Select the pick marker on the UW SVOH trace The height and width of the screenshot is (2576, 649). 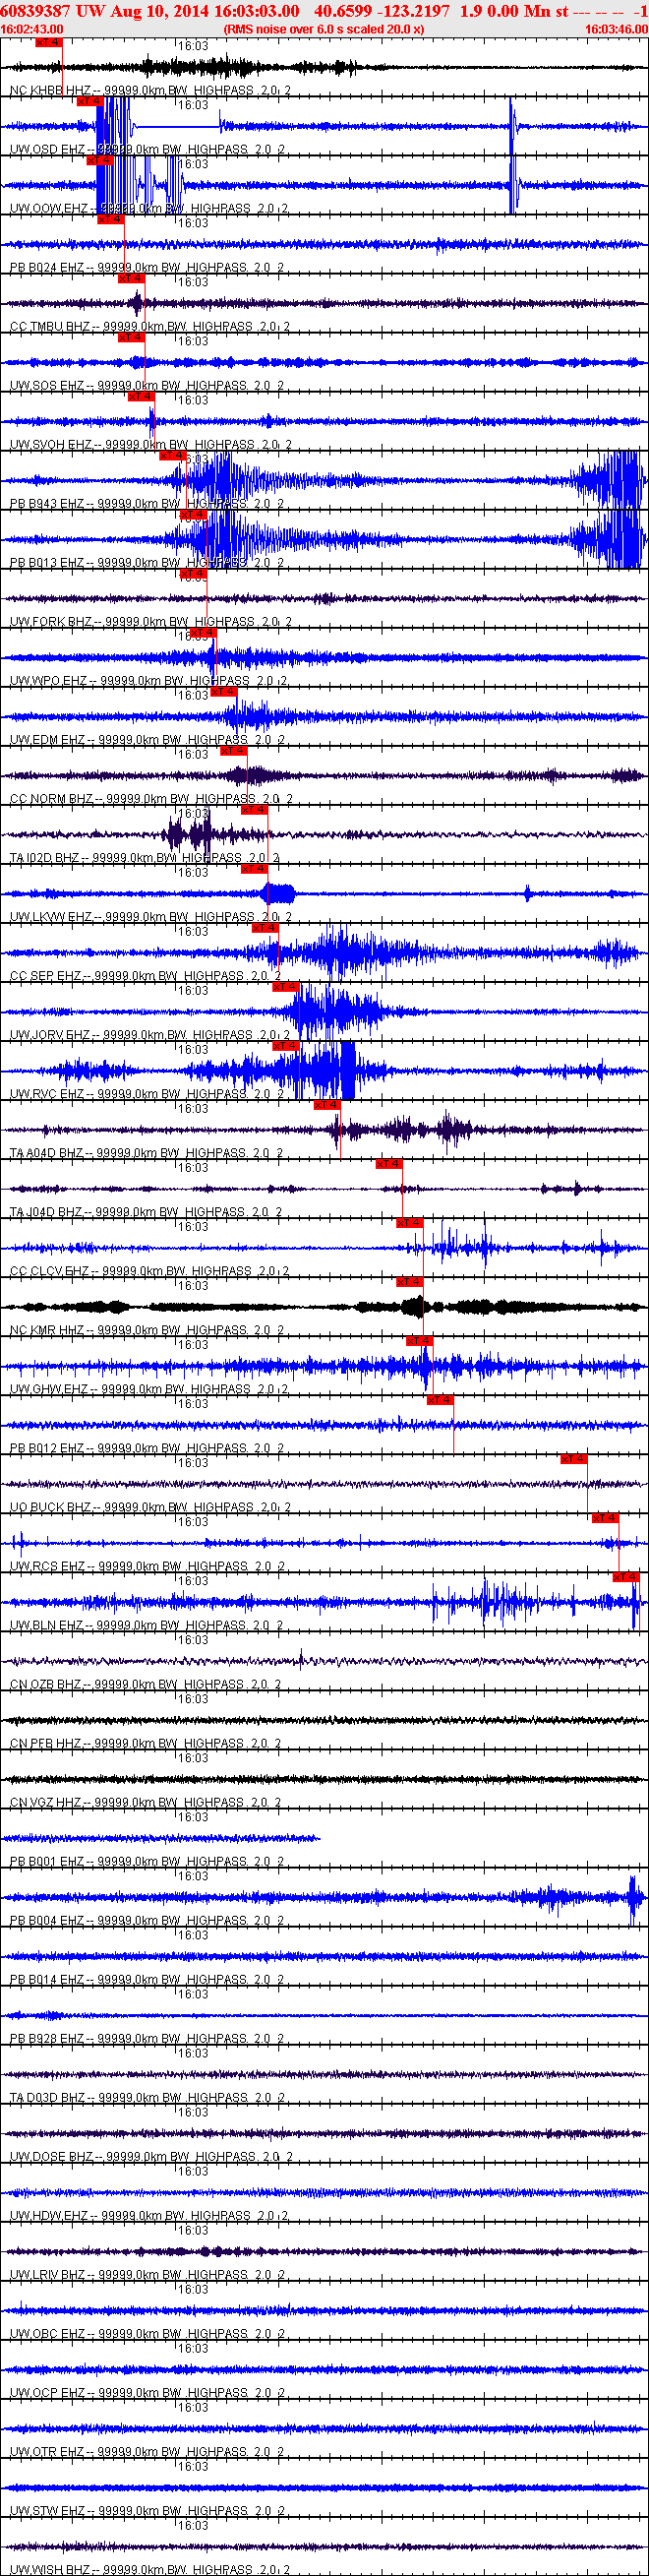(x=141, y=396)
